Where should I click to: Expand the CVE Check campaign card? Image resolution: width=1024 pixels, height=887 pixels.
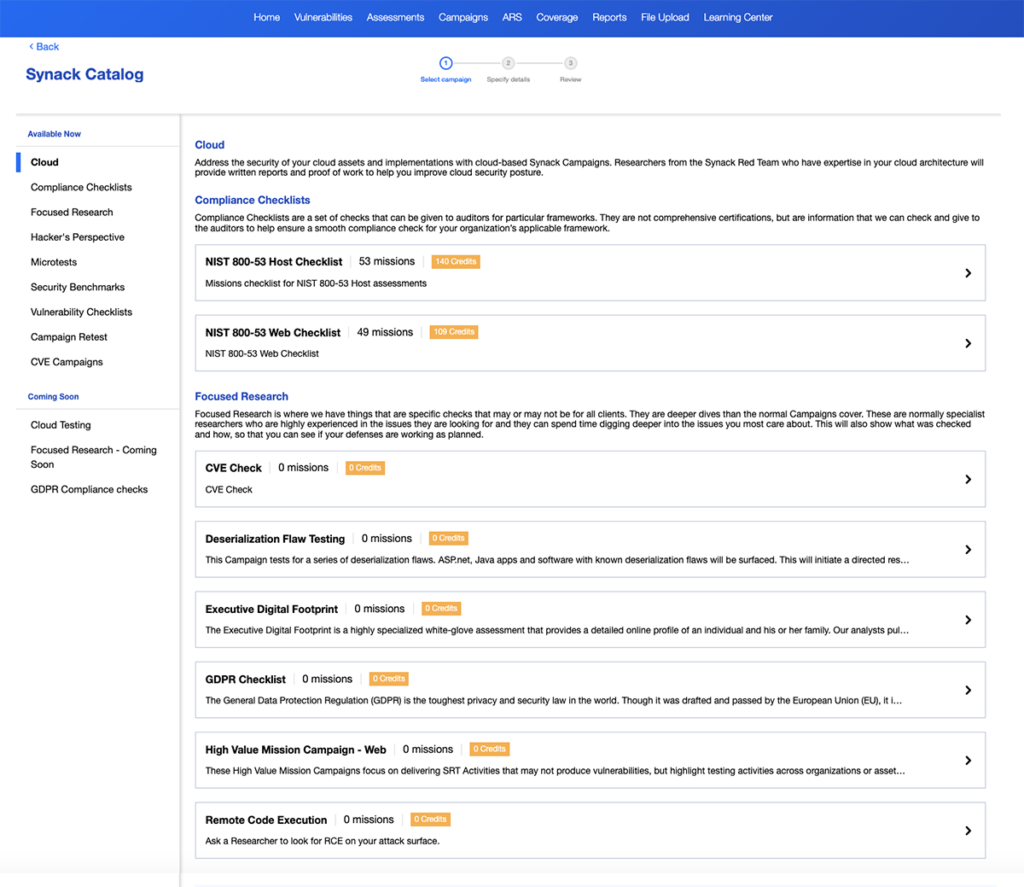pyautogui.click(x=967, y=478)
